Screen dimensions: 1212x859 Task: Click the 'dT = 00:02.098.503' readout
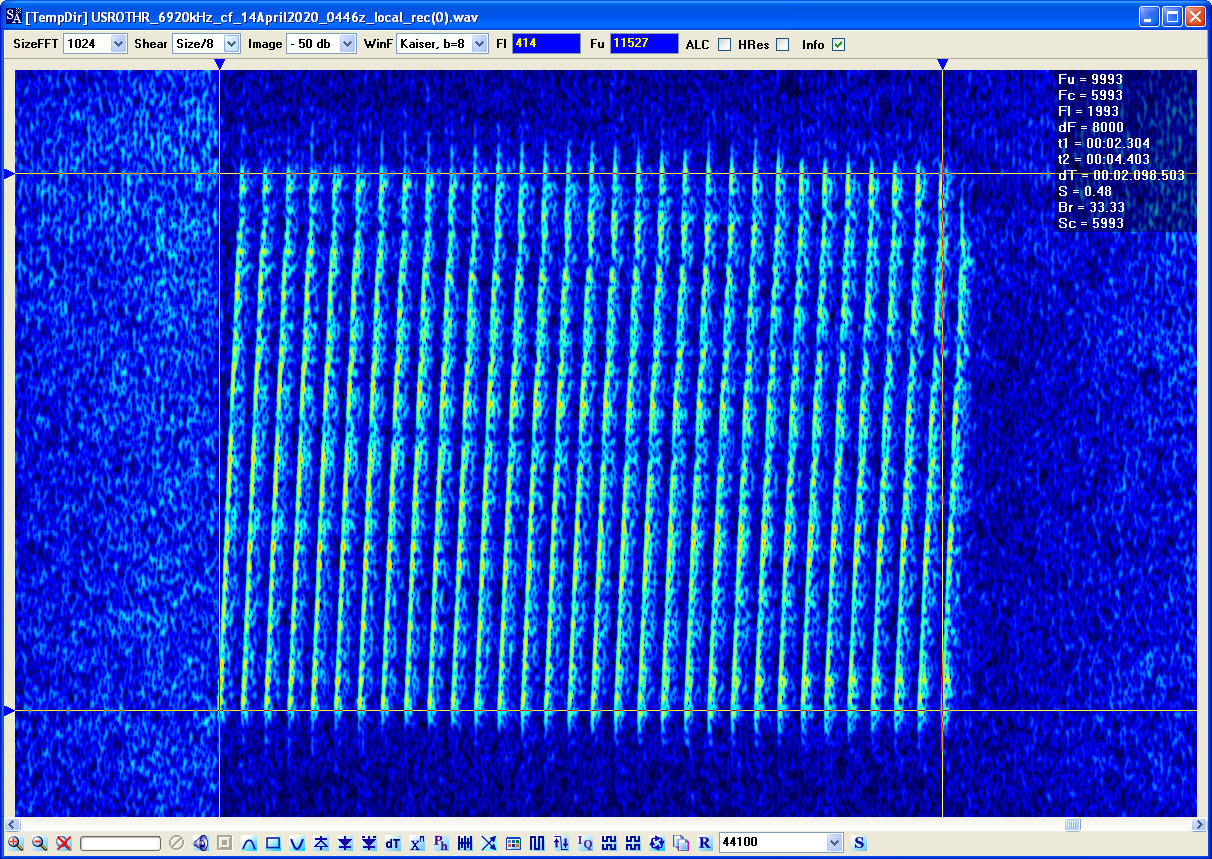tap(1121, 175)
